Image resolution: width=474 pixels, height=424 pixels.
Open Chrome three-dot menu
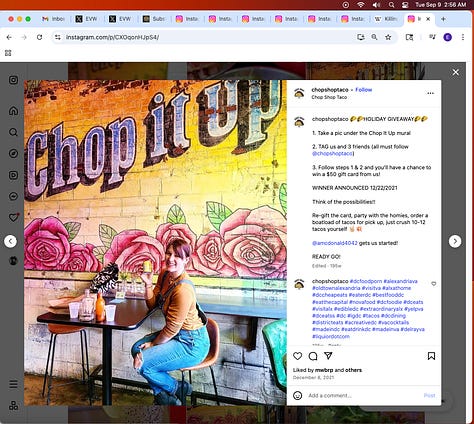[463, 37]
